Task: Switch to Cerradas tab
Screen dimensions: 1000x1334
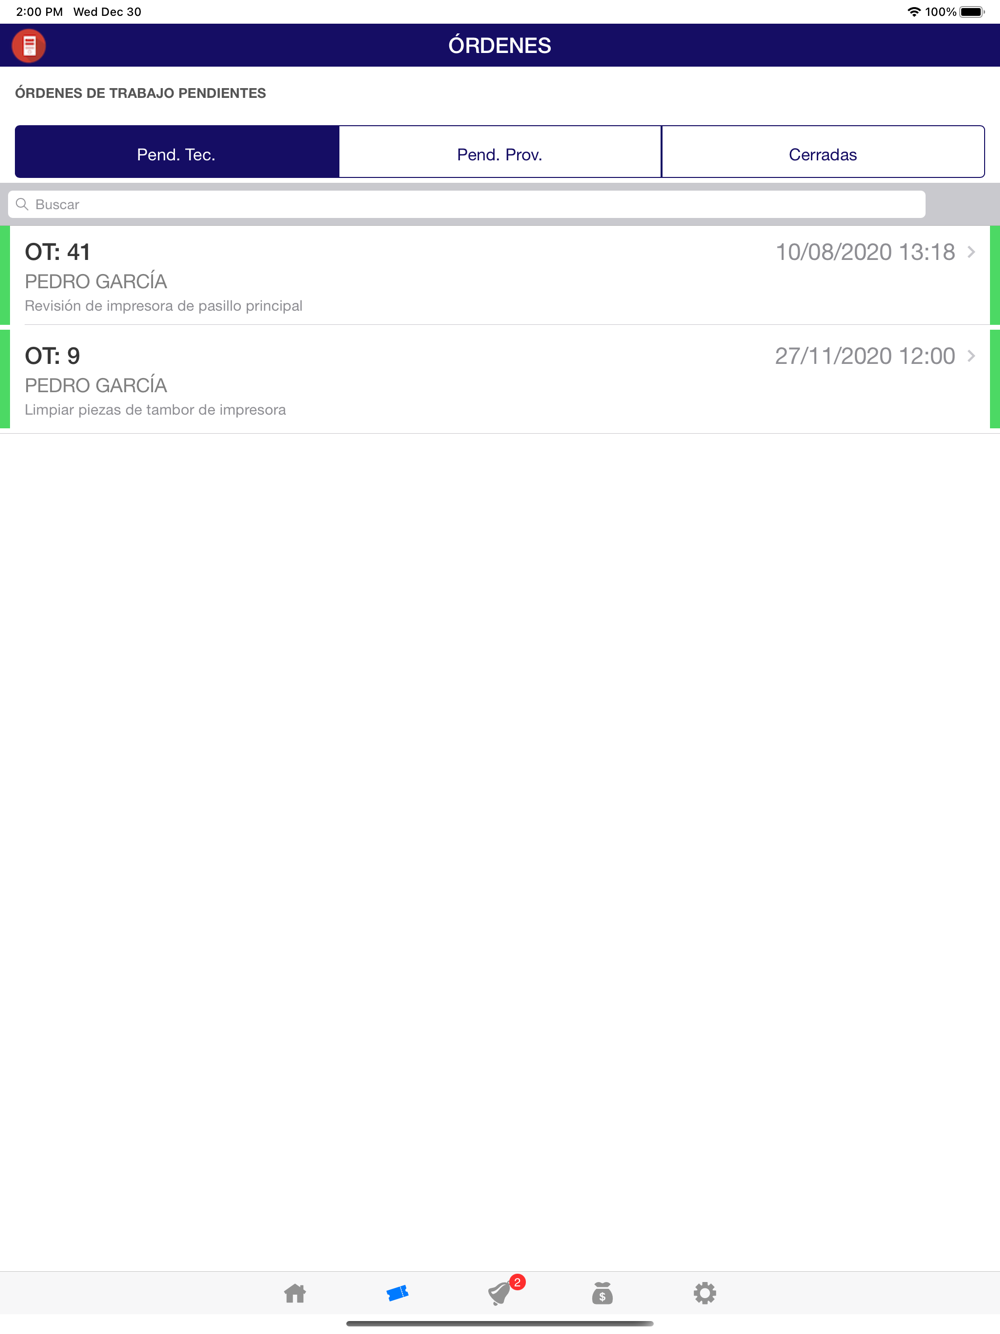Action: pos(823,152)
